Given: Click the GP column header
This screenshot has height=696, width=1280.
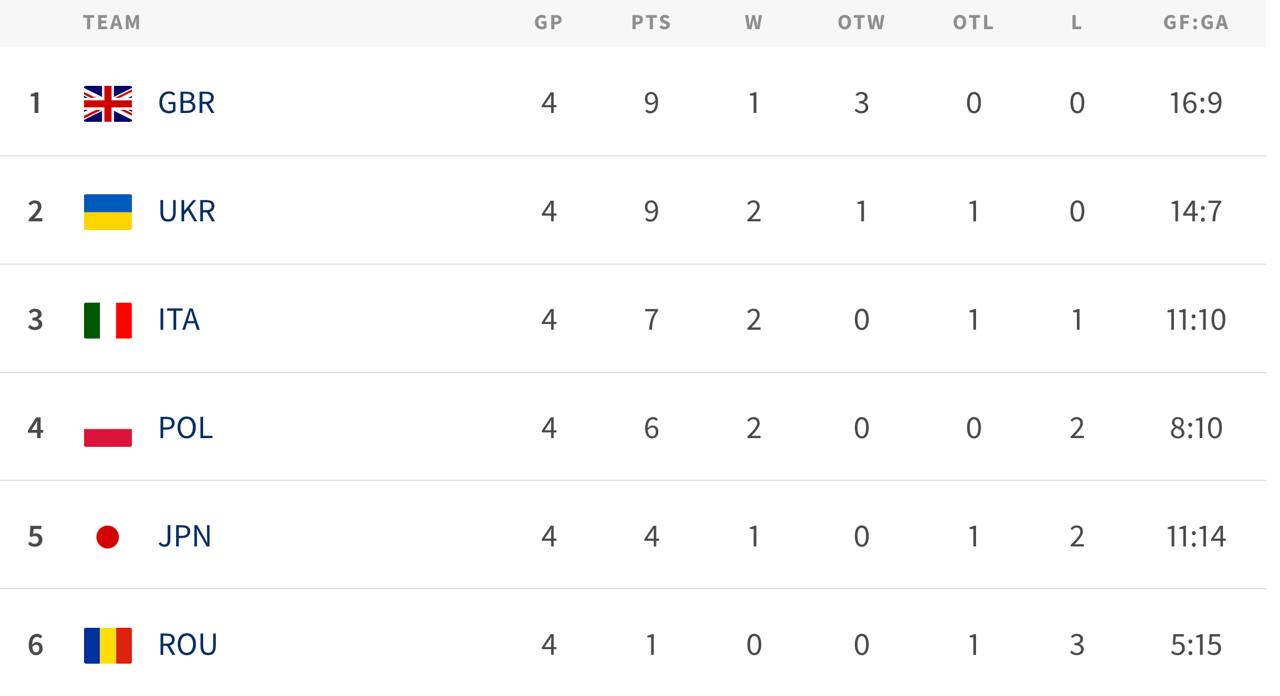Looking at the screenshot, I should [x=548, y=22].
